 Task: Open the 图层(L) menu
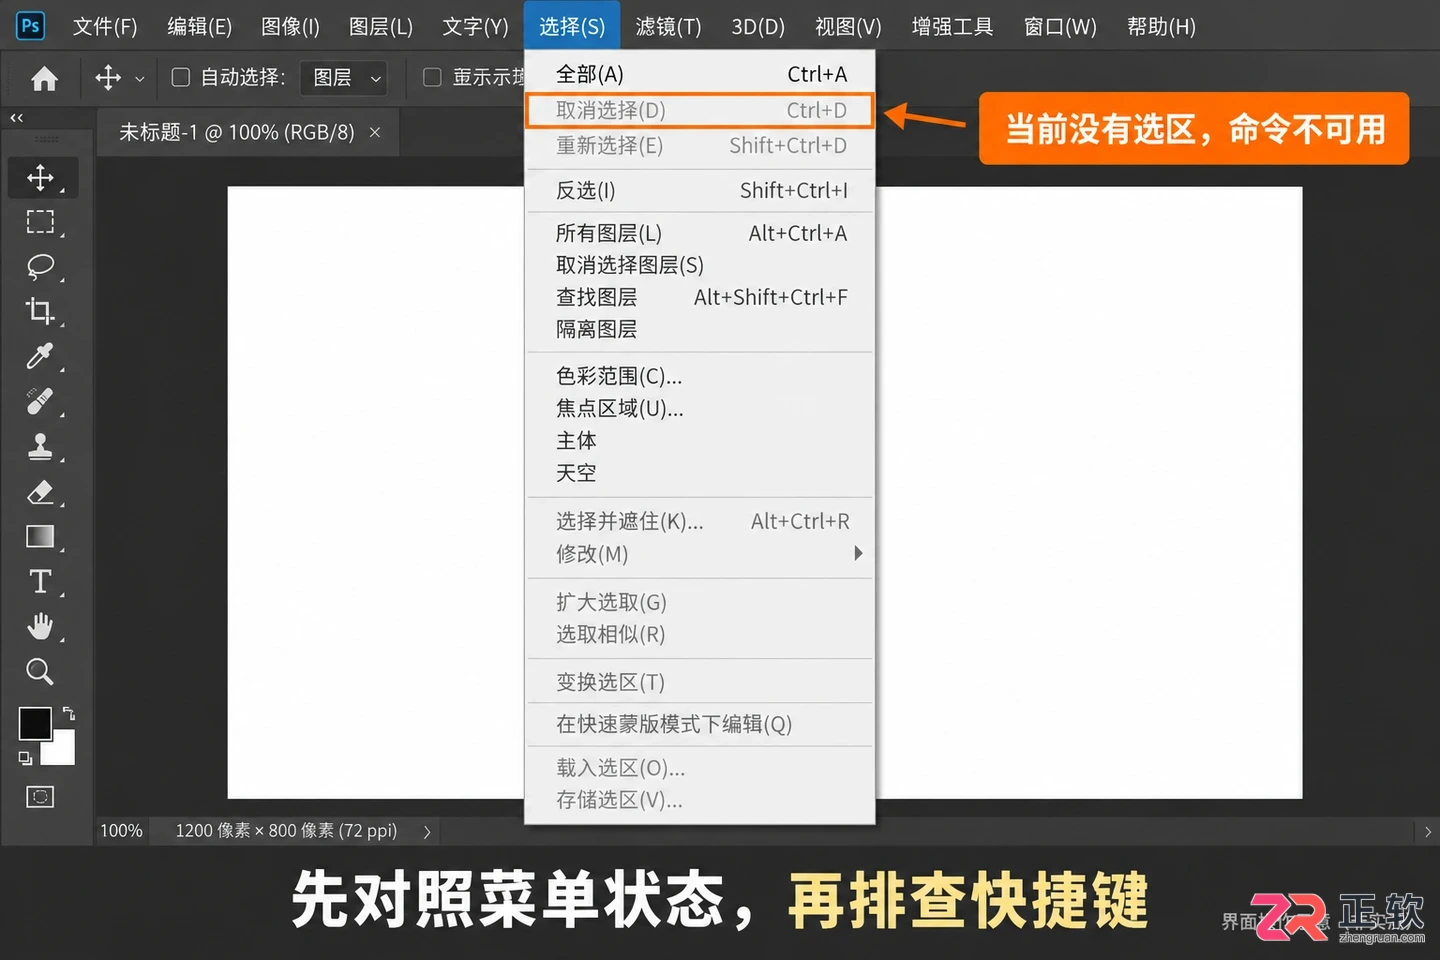[x=380, y=26]
